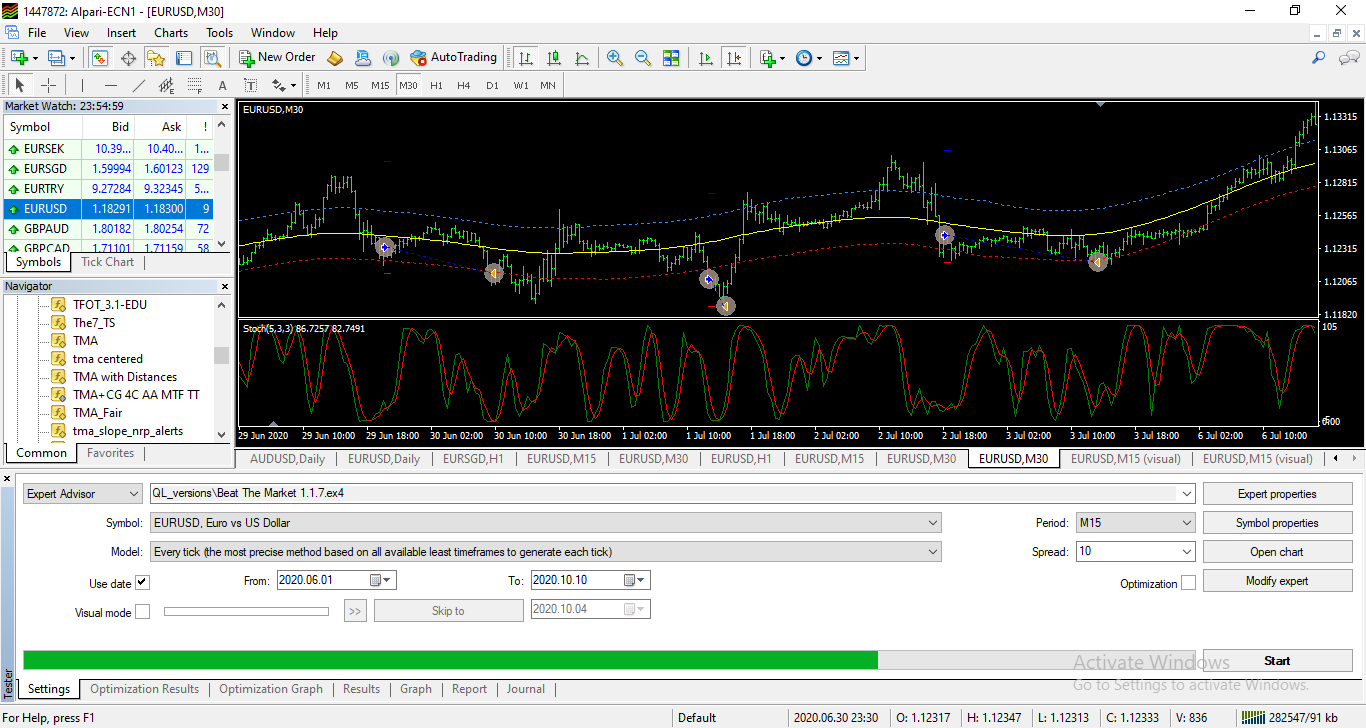Select the crosshair tool
This screenshot has height=728, width=1366.
click(x=48, y=85)
